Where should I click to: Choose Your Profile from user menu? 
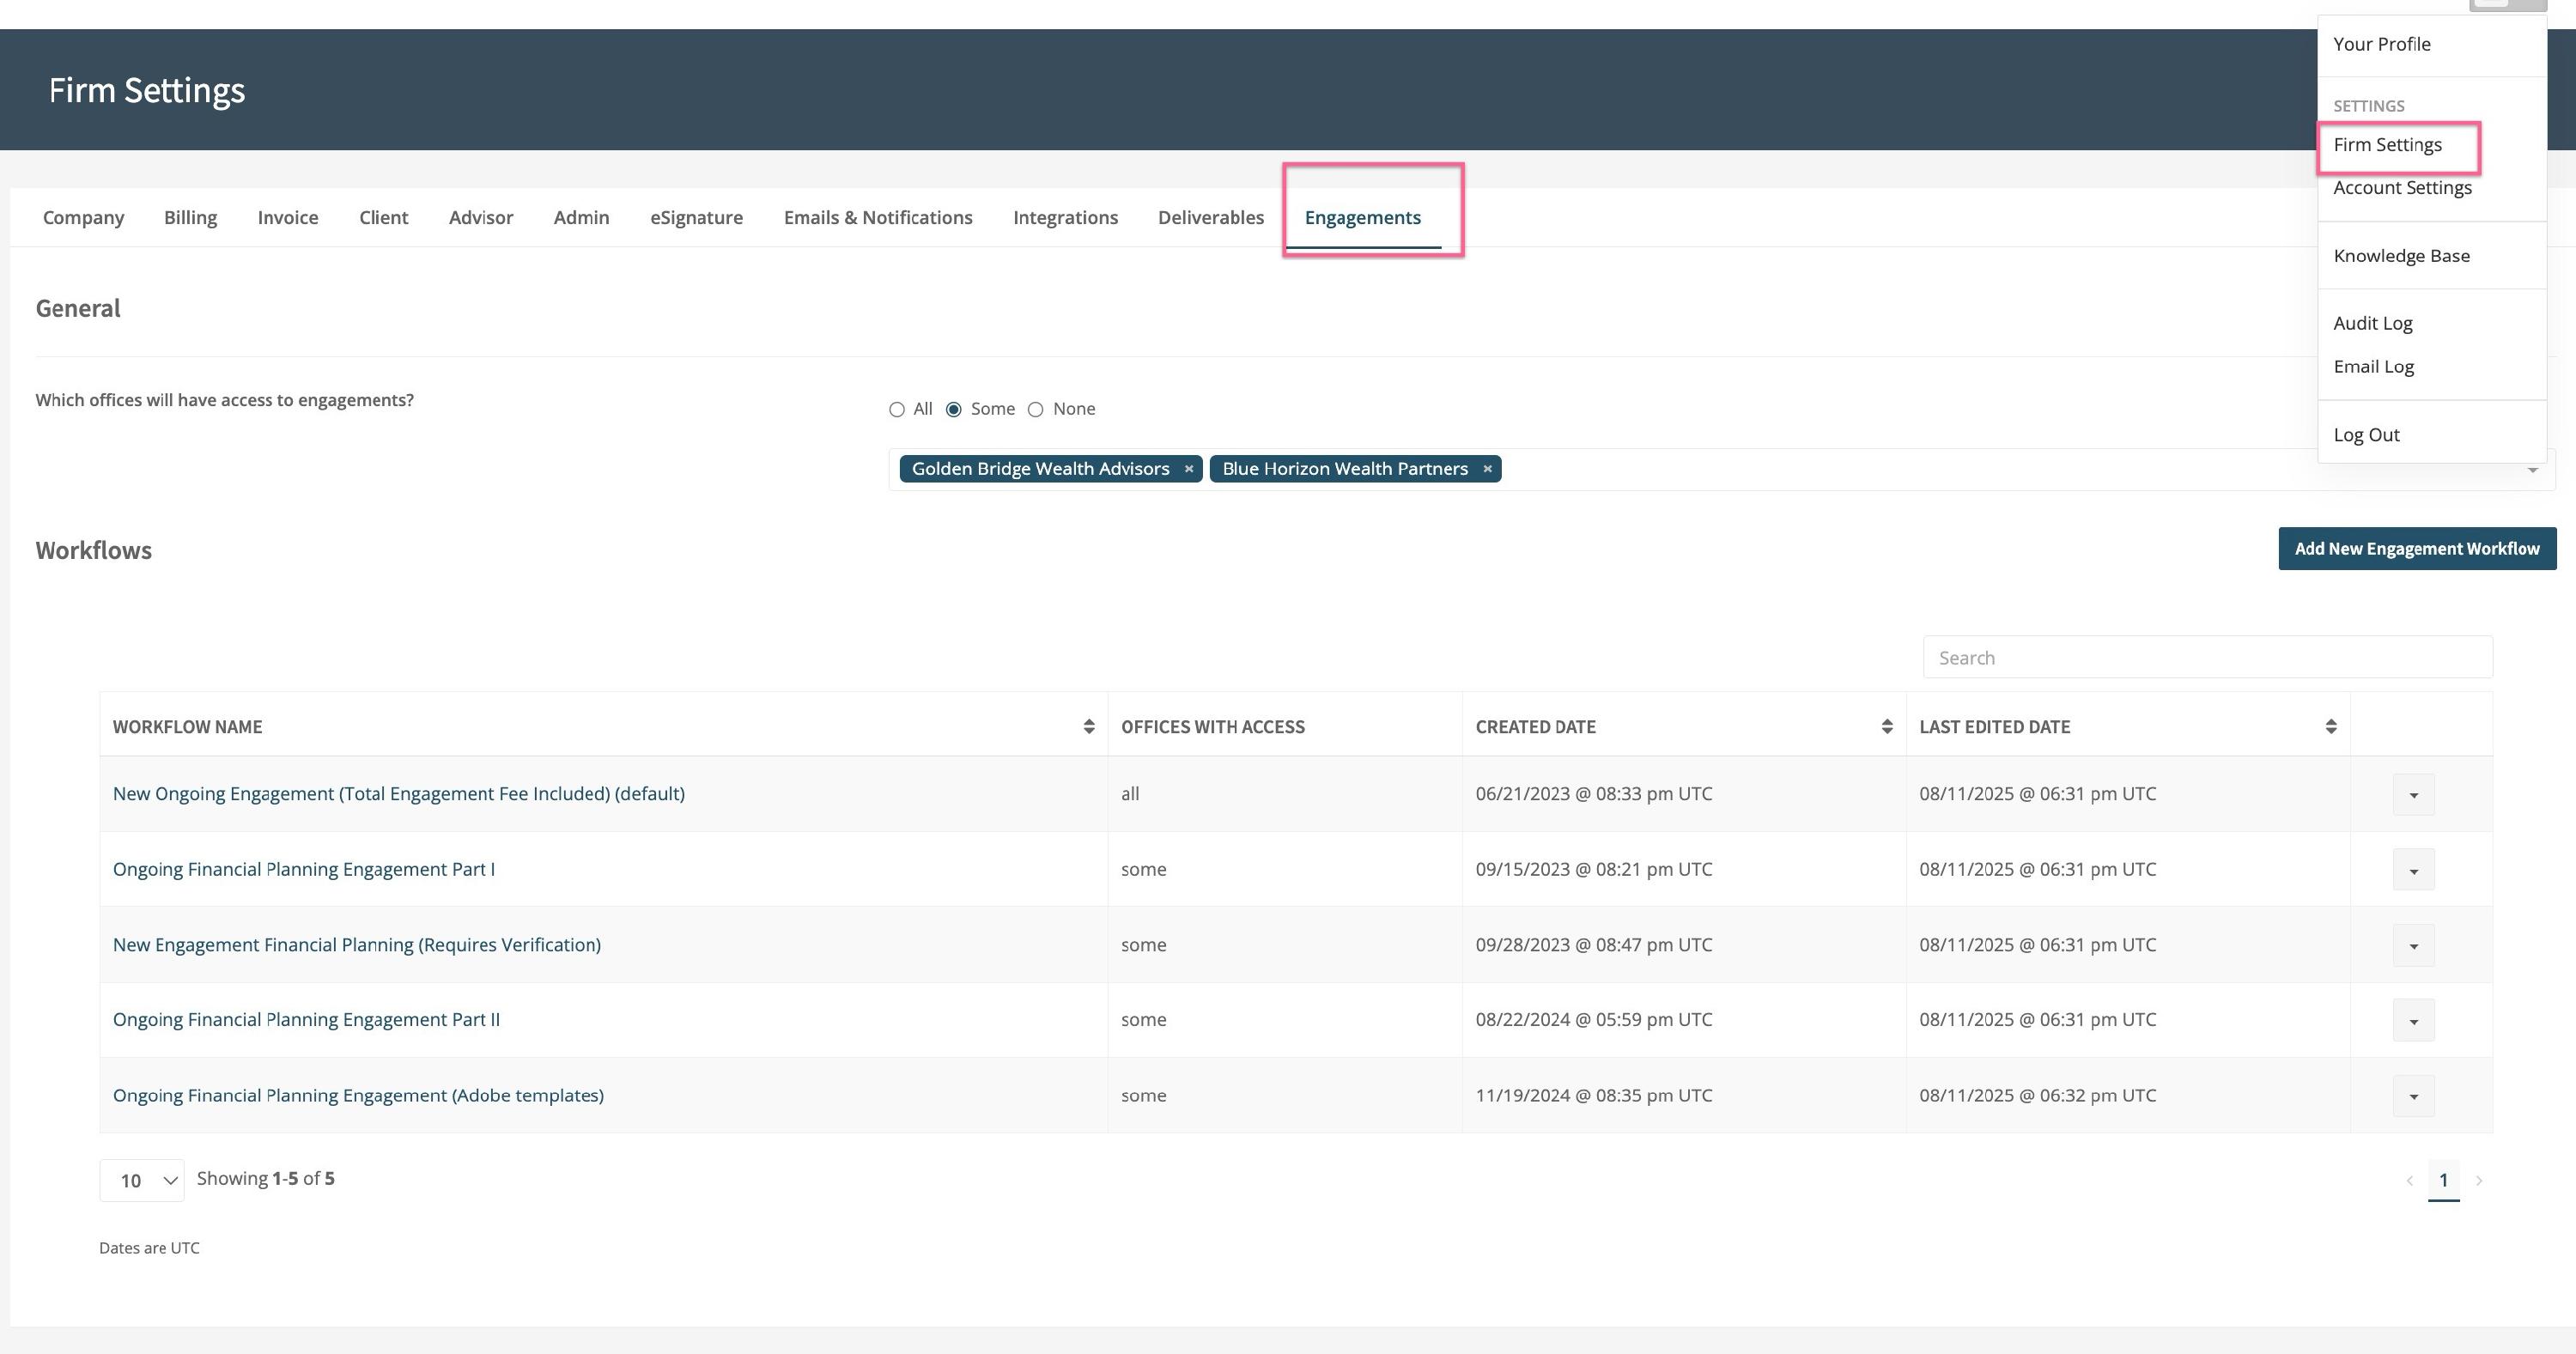[x=2382, y=44]
